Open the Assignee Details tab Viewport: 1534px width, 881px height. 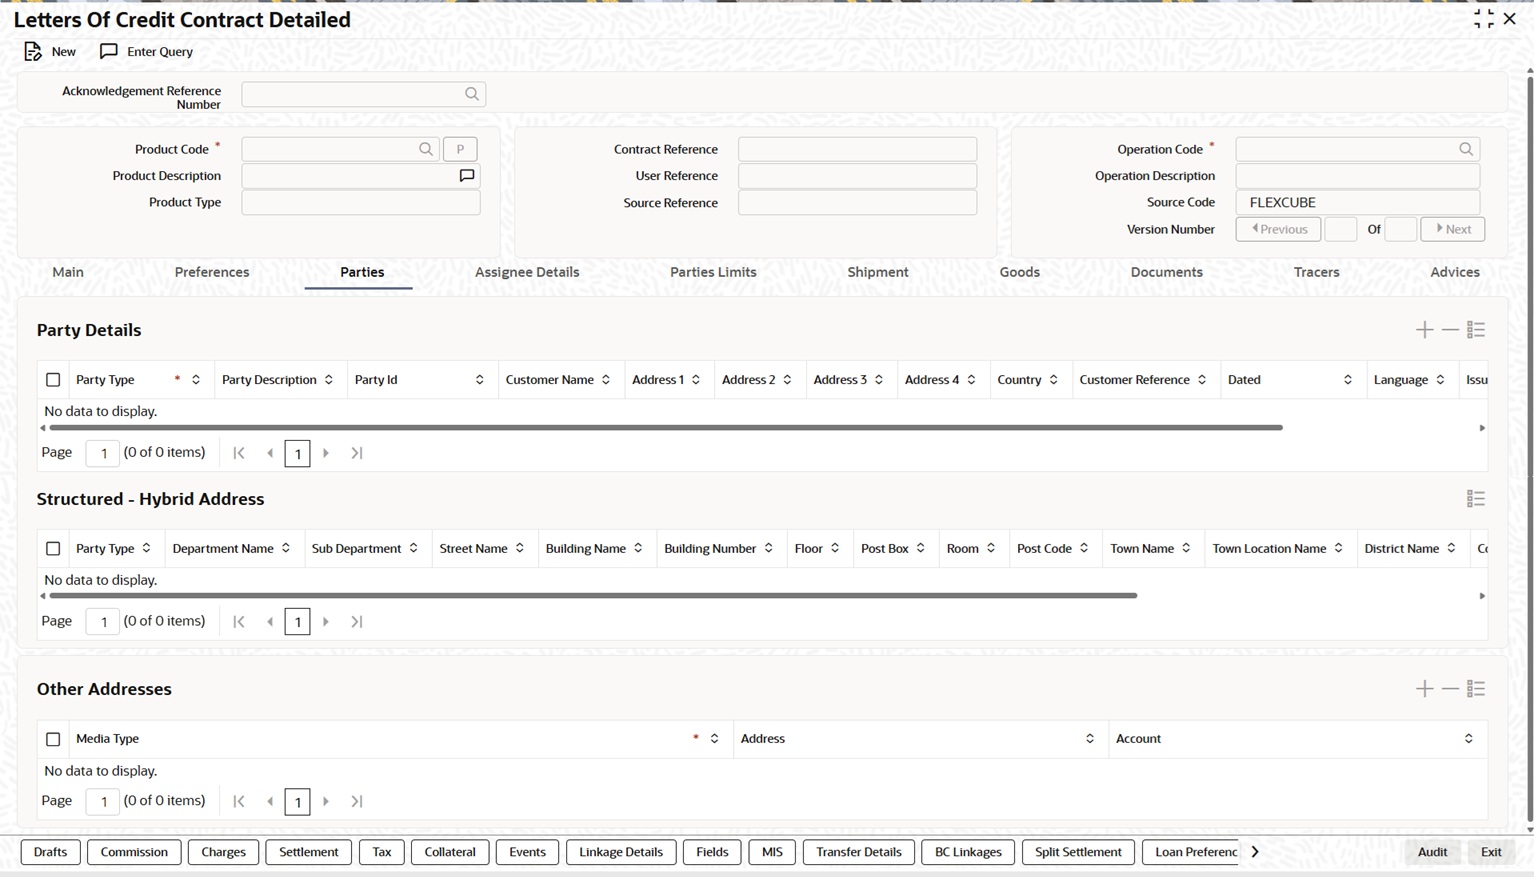527,272
